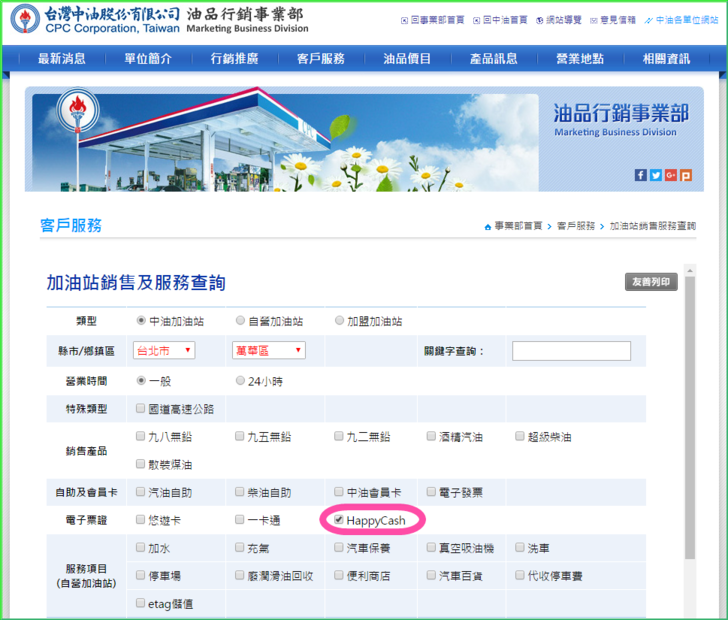Uncheck the HappyCash checkbox
This screenshot has height=620, width=728.
[340, 521]
